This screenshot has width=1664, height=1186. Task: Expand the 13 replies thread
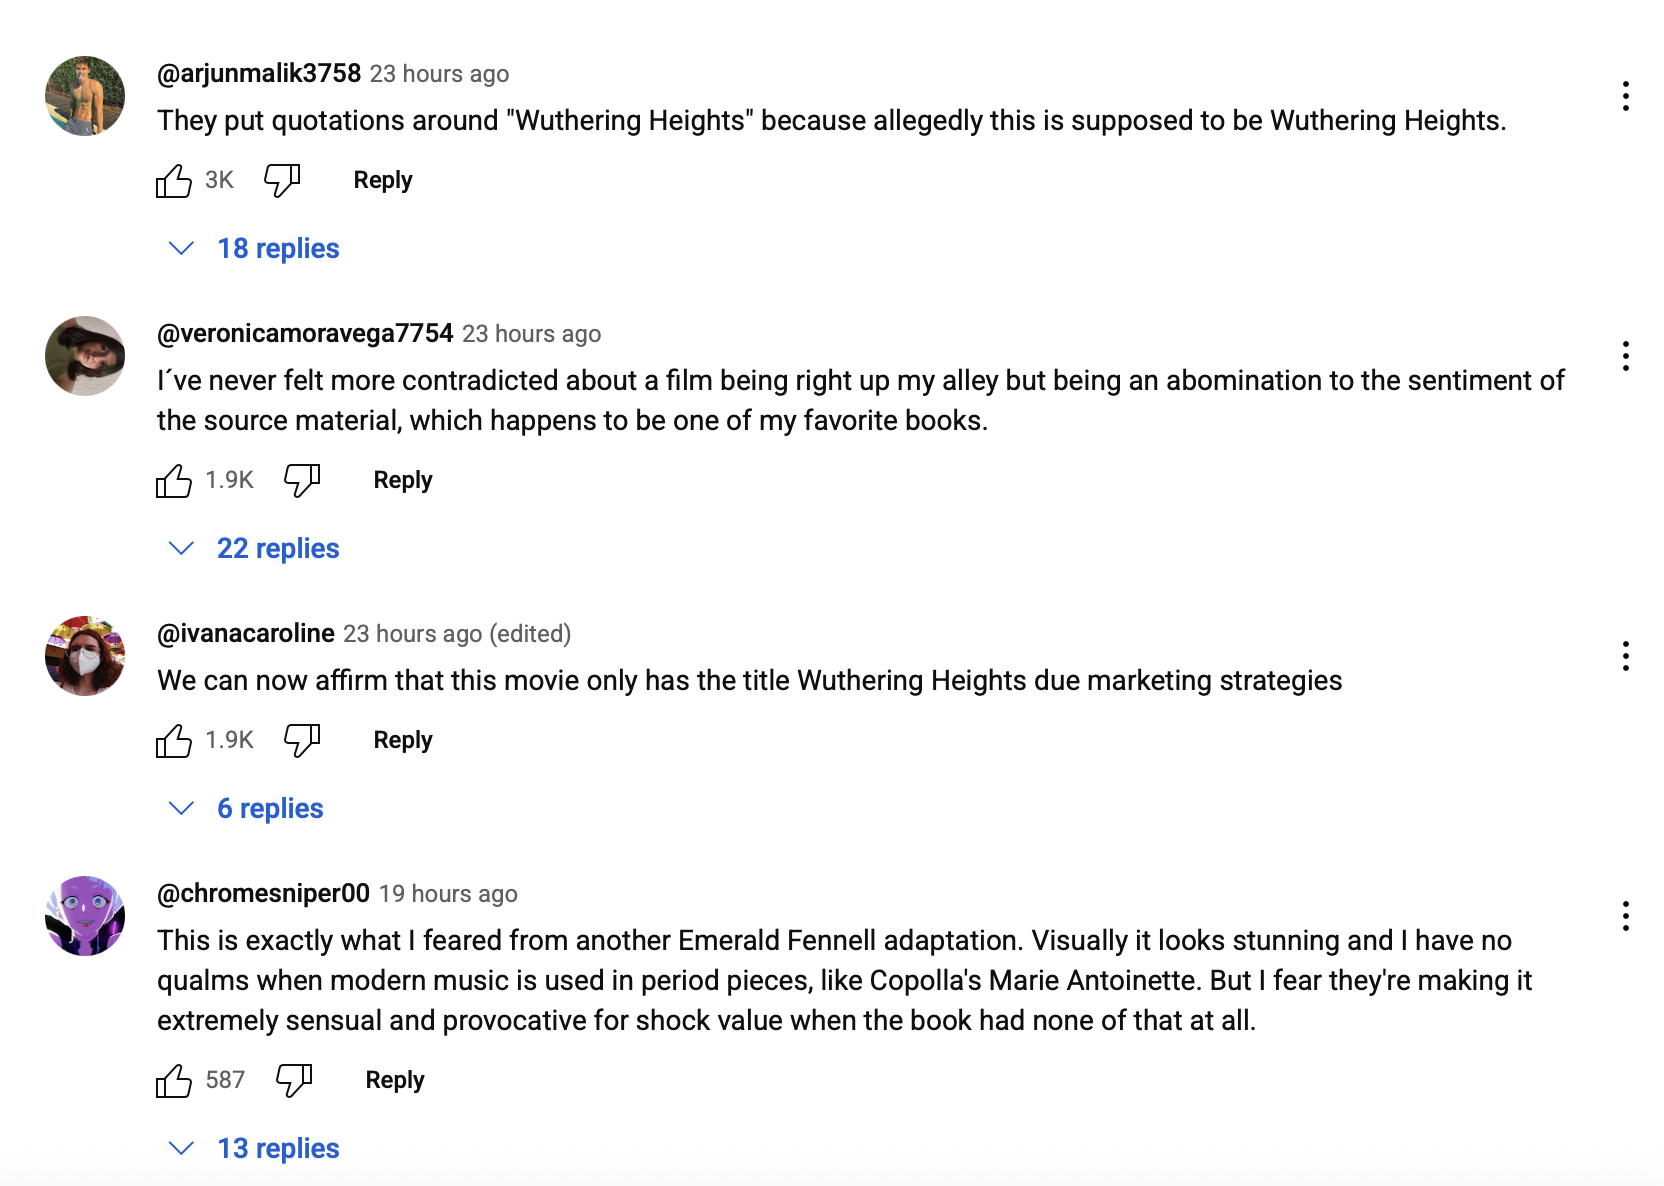pyautogui.click(x=277, y=1149)
